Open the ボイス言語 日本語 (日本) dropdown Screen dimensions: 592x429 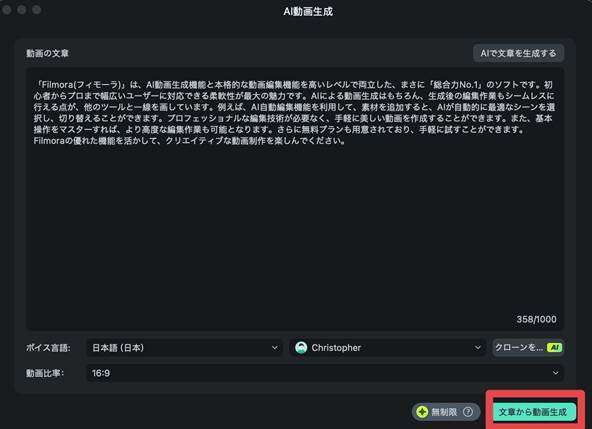[x=185, y=348]
